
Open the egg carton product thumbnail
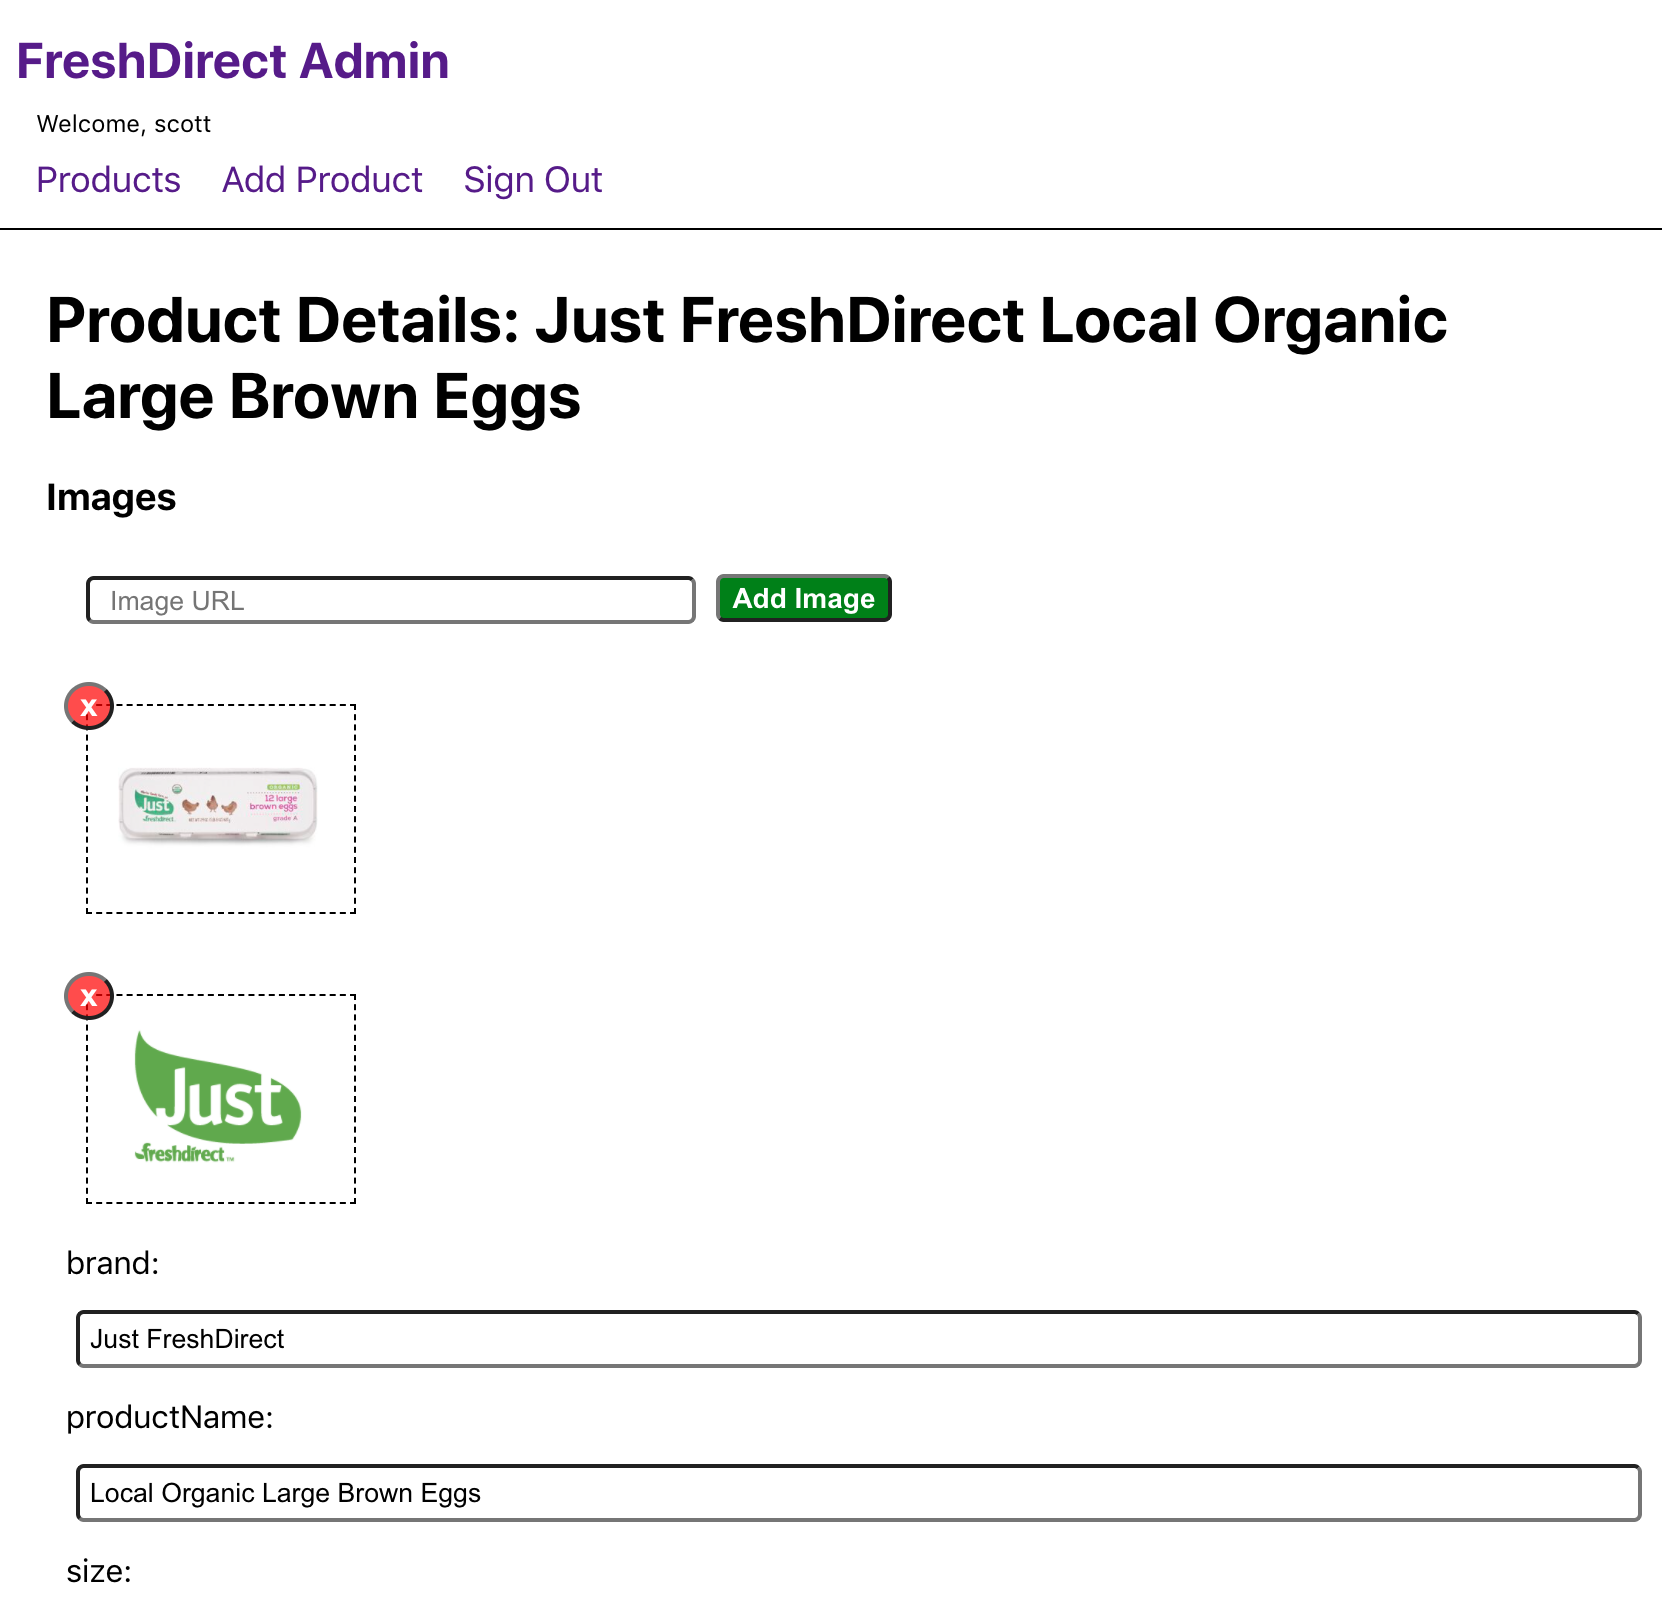pyautogui.click(x=219, y=806)
